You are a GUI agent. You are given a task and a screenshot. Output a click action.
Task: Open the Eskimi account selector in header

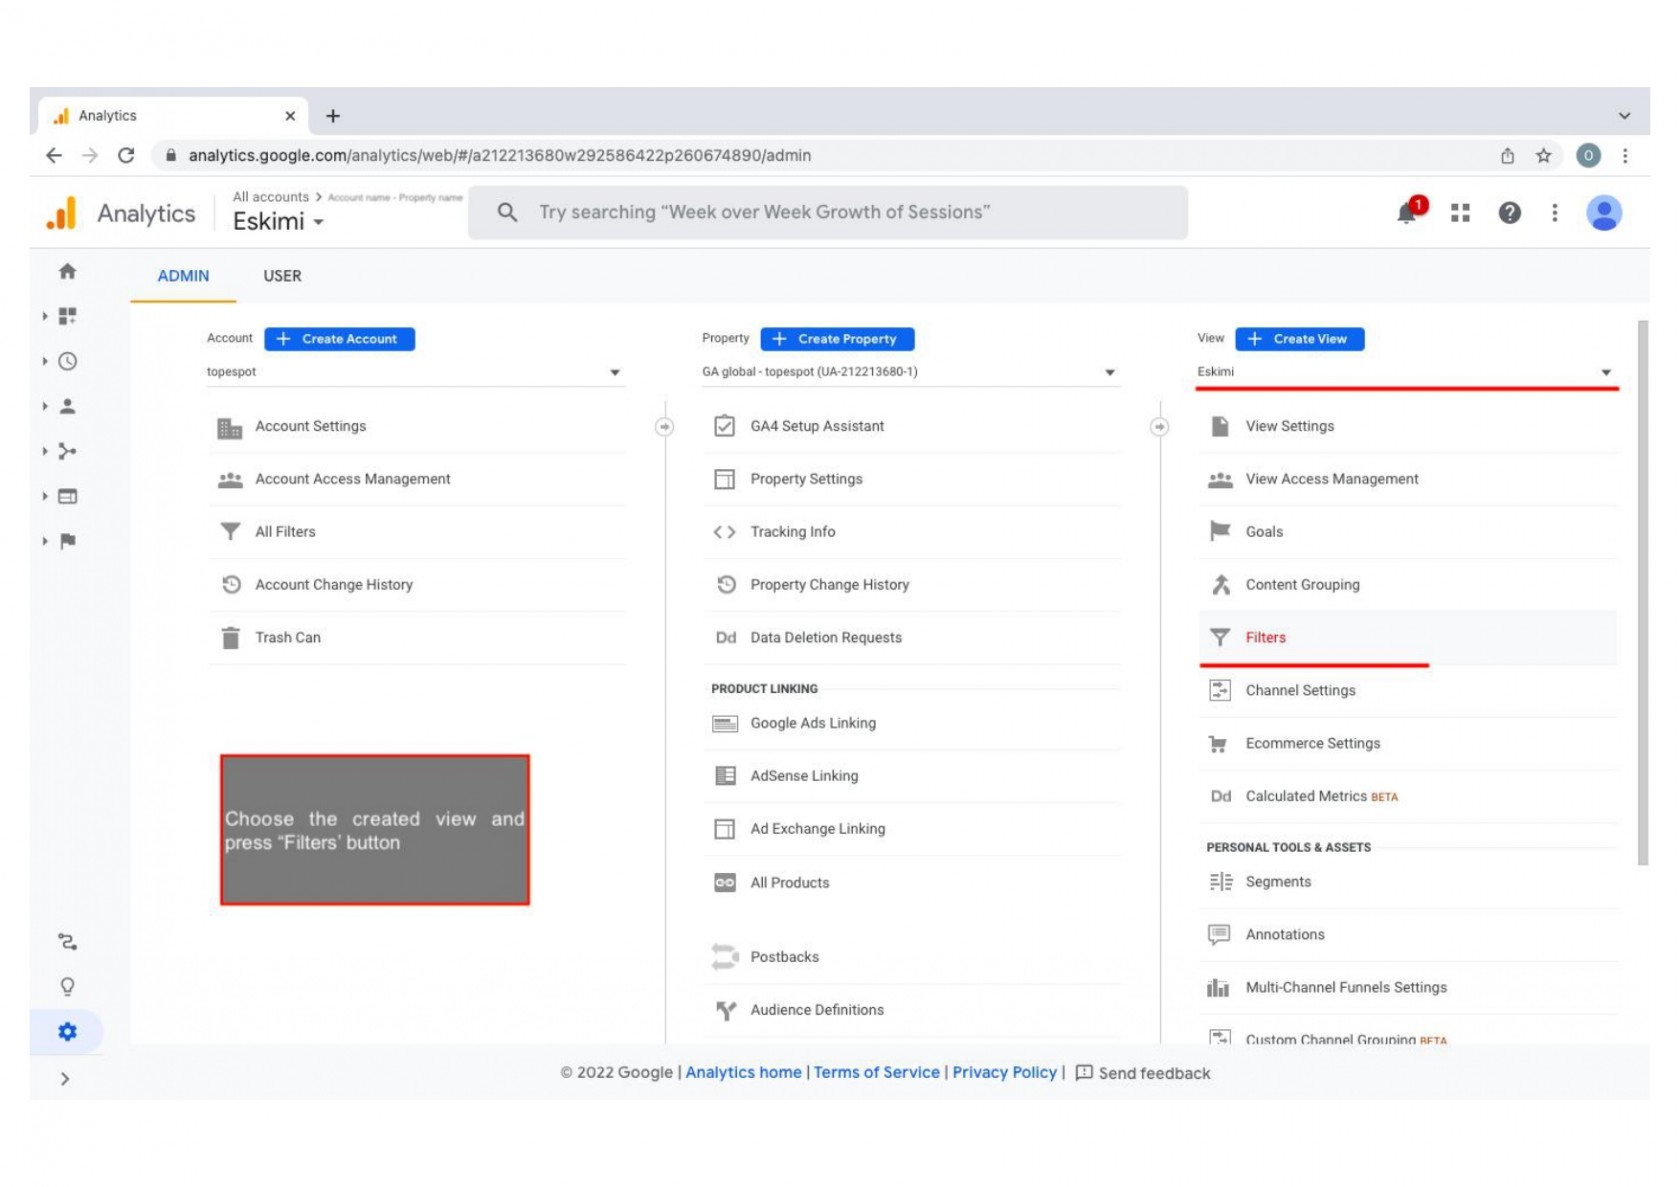pos(278,221)
